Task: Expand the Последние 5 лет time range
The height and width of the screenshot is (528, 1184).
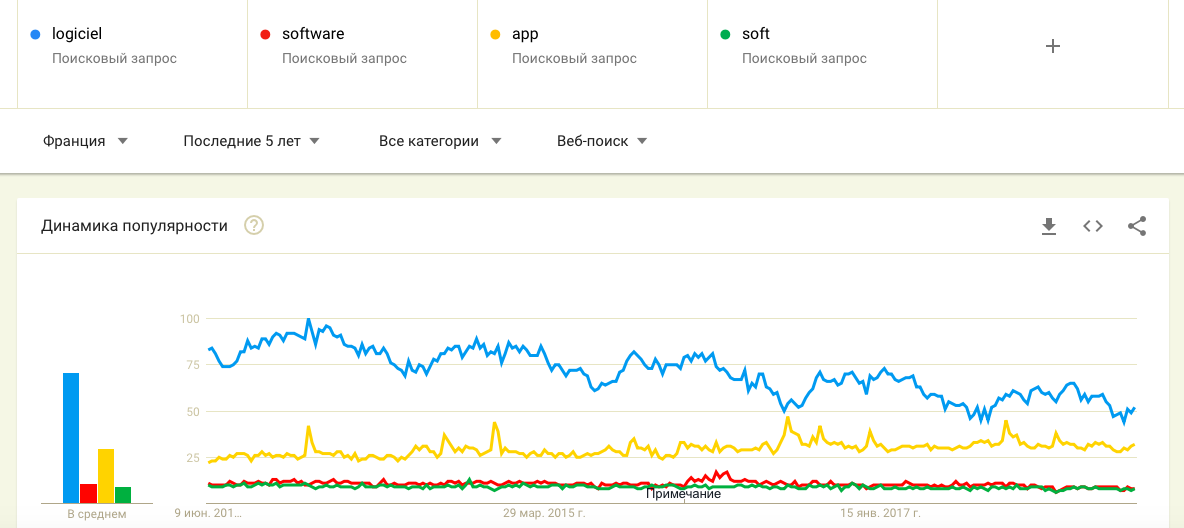Action: point(251,141)
